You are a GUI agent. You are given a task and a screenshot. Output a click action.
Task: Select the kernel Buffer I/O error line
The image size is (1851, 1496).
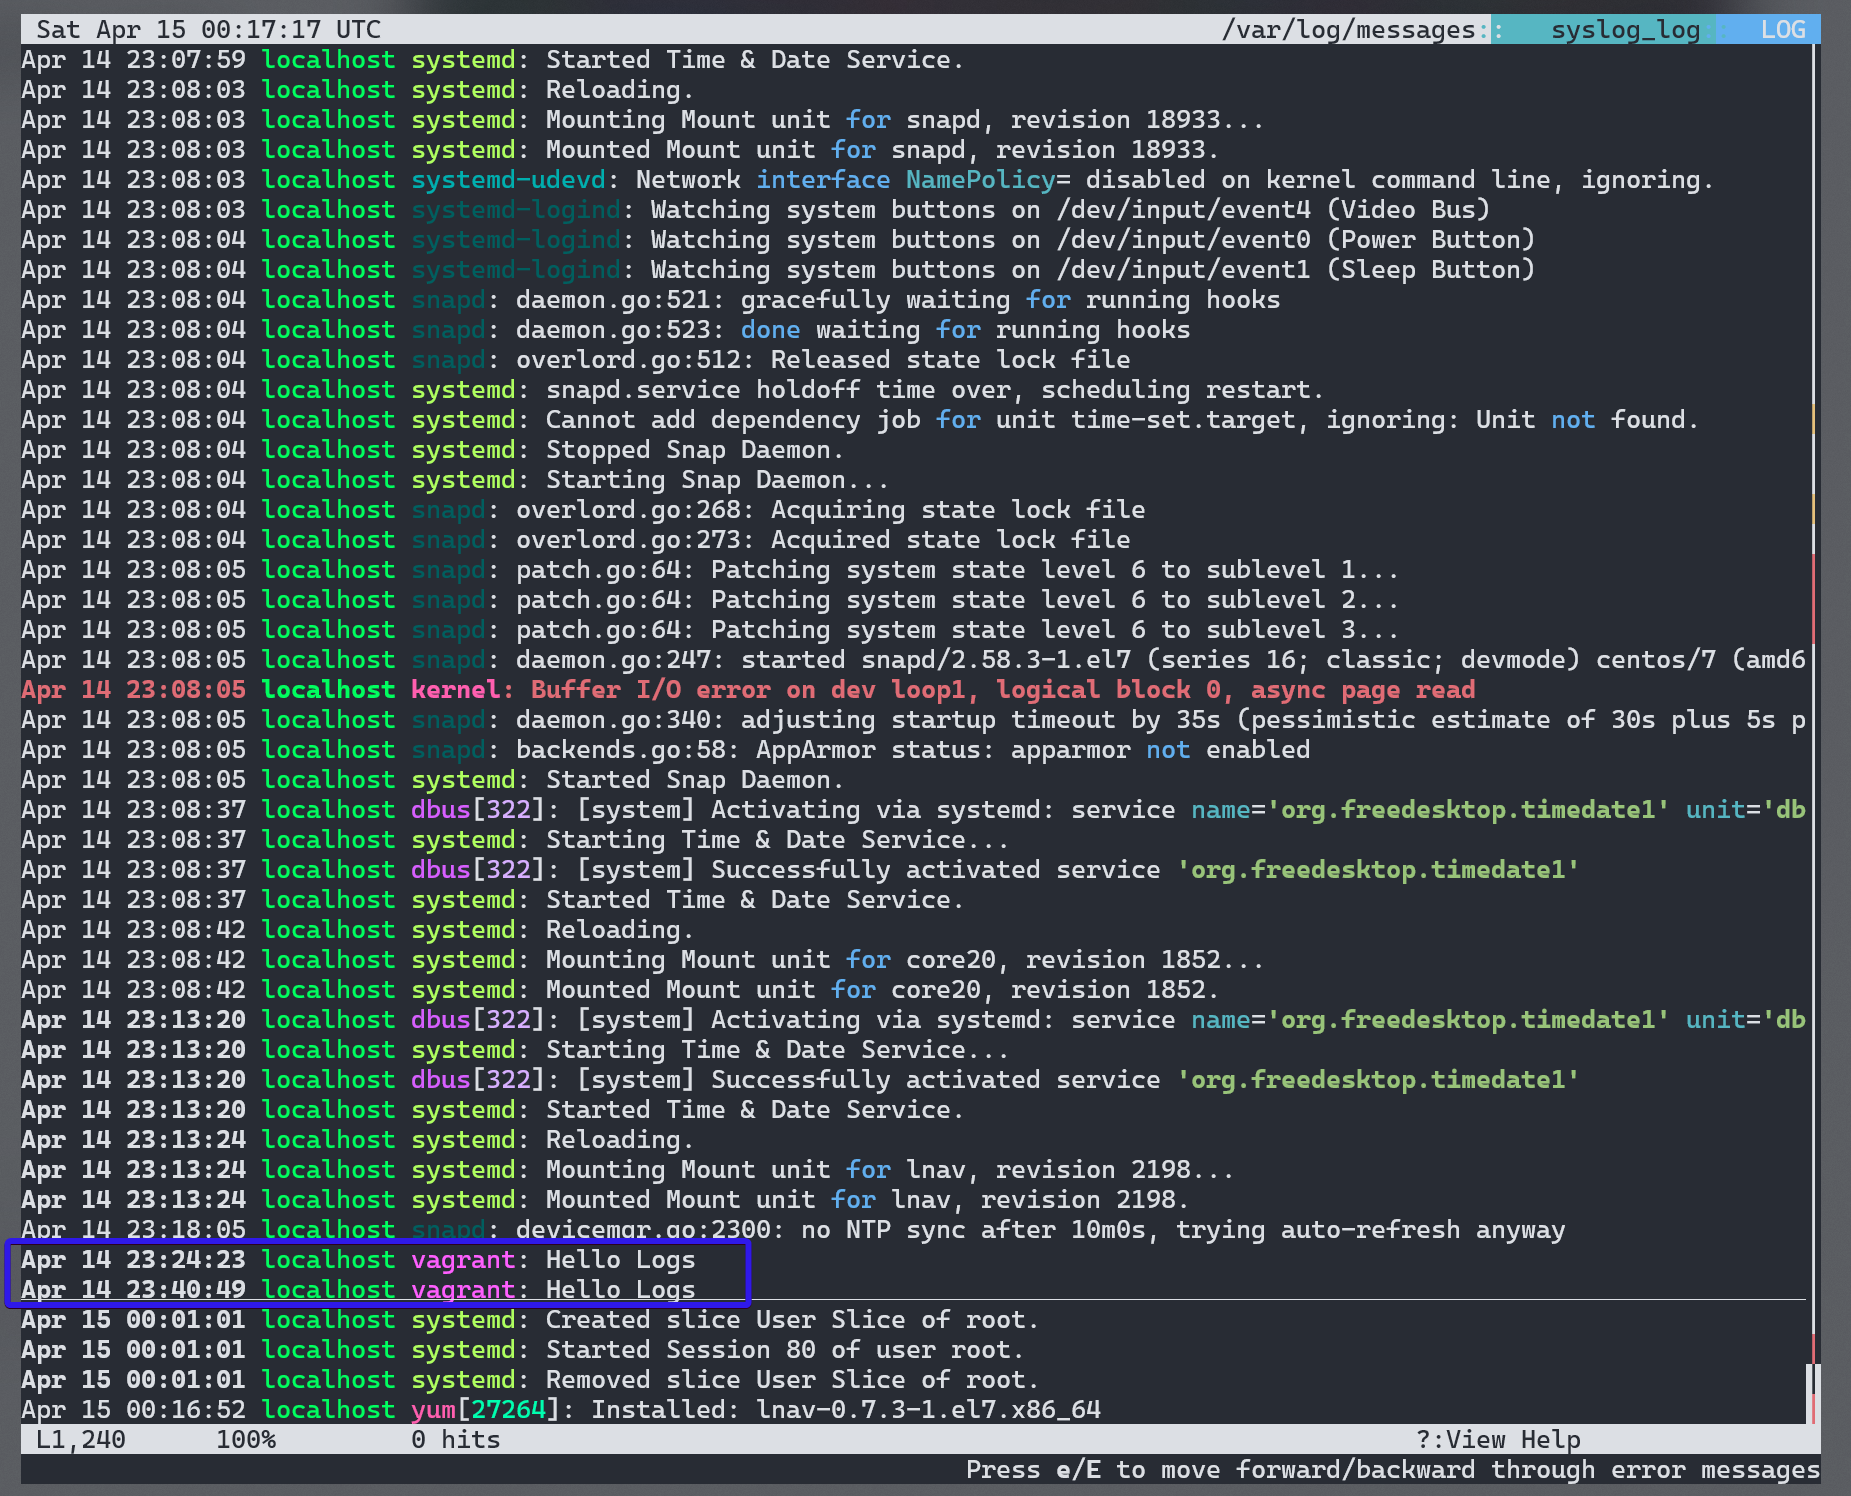pos(748,690)
